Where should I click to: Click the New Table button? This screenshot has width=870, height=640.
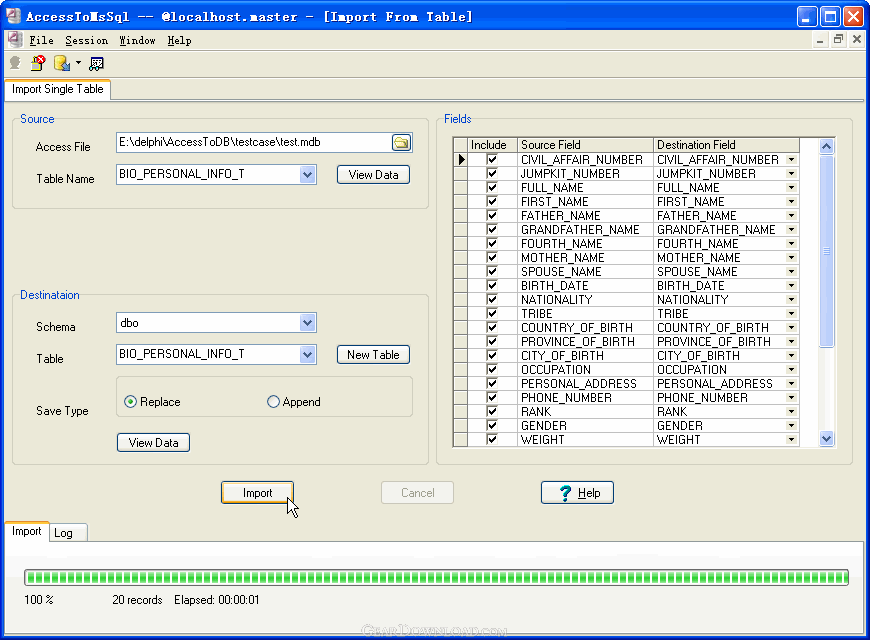coord(373,355)
